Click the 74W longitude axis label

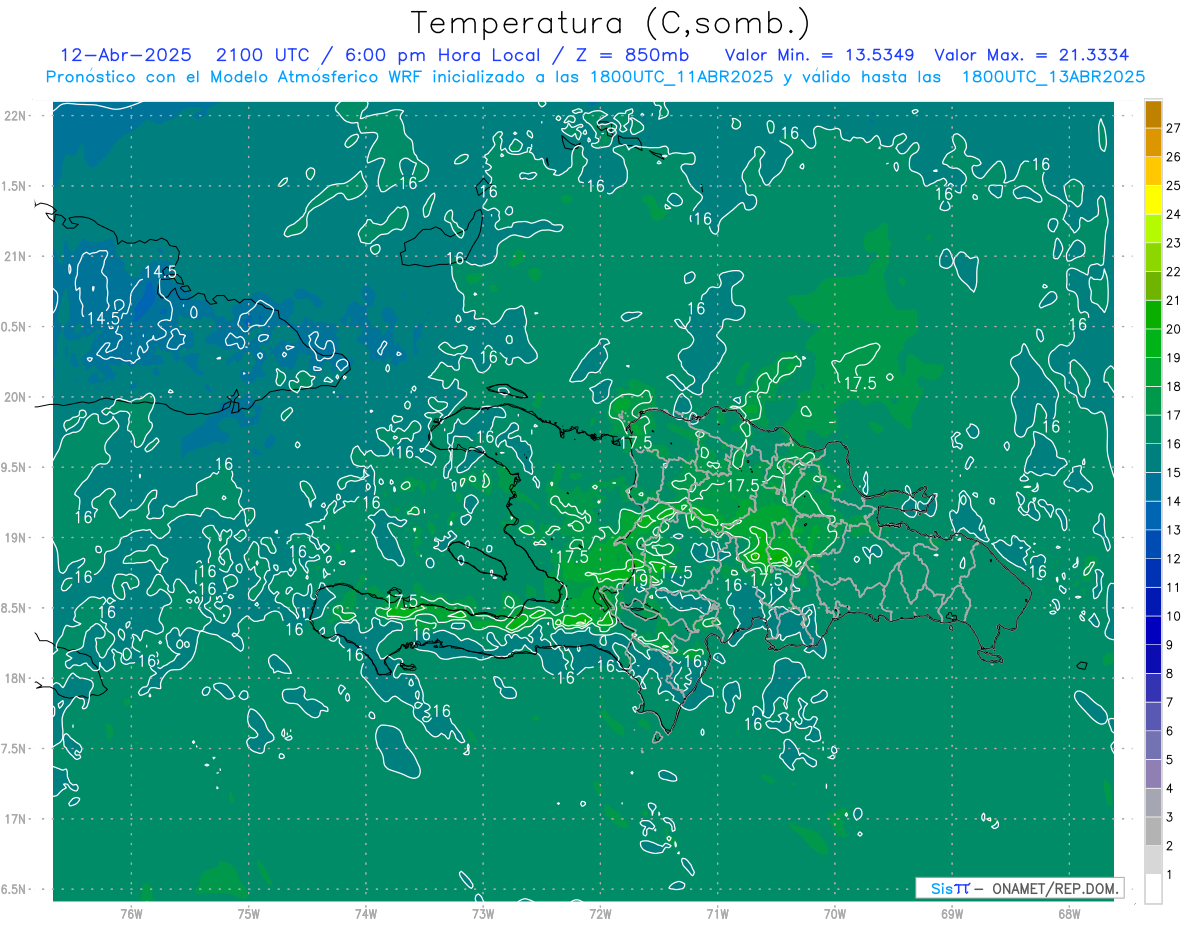(366, 913)
